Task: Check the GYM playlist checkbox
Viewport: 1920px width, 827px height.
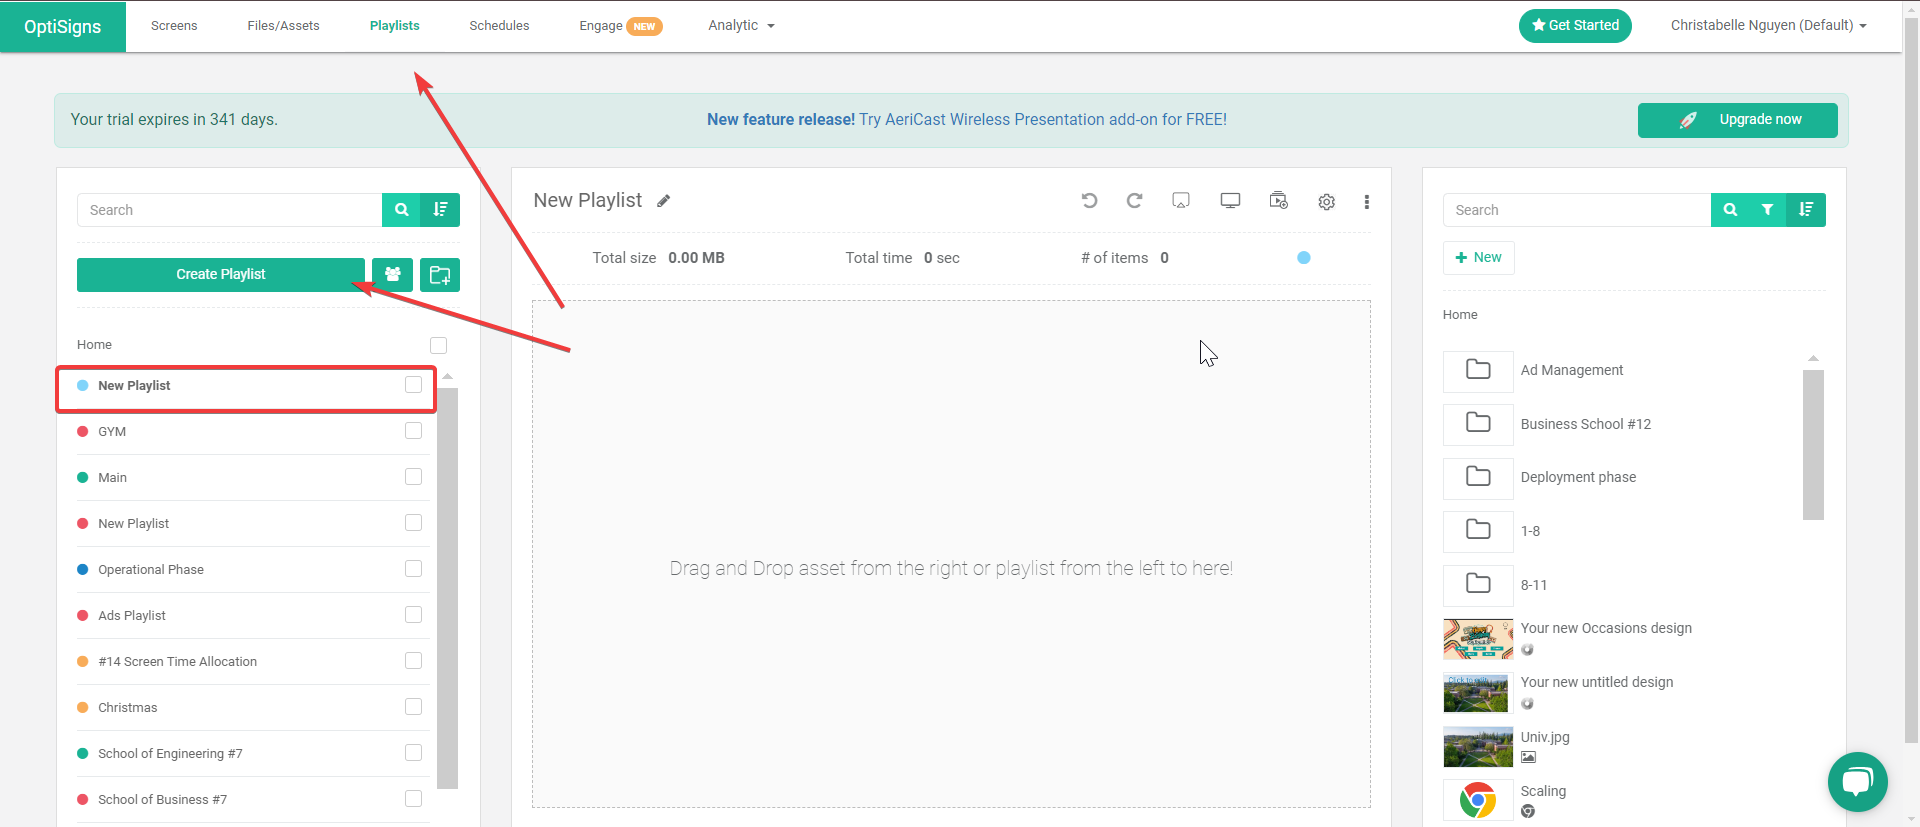Action: (413, 431)
